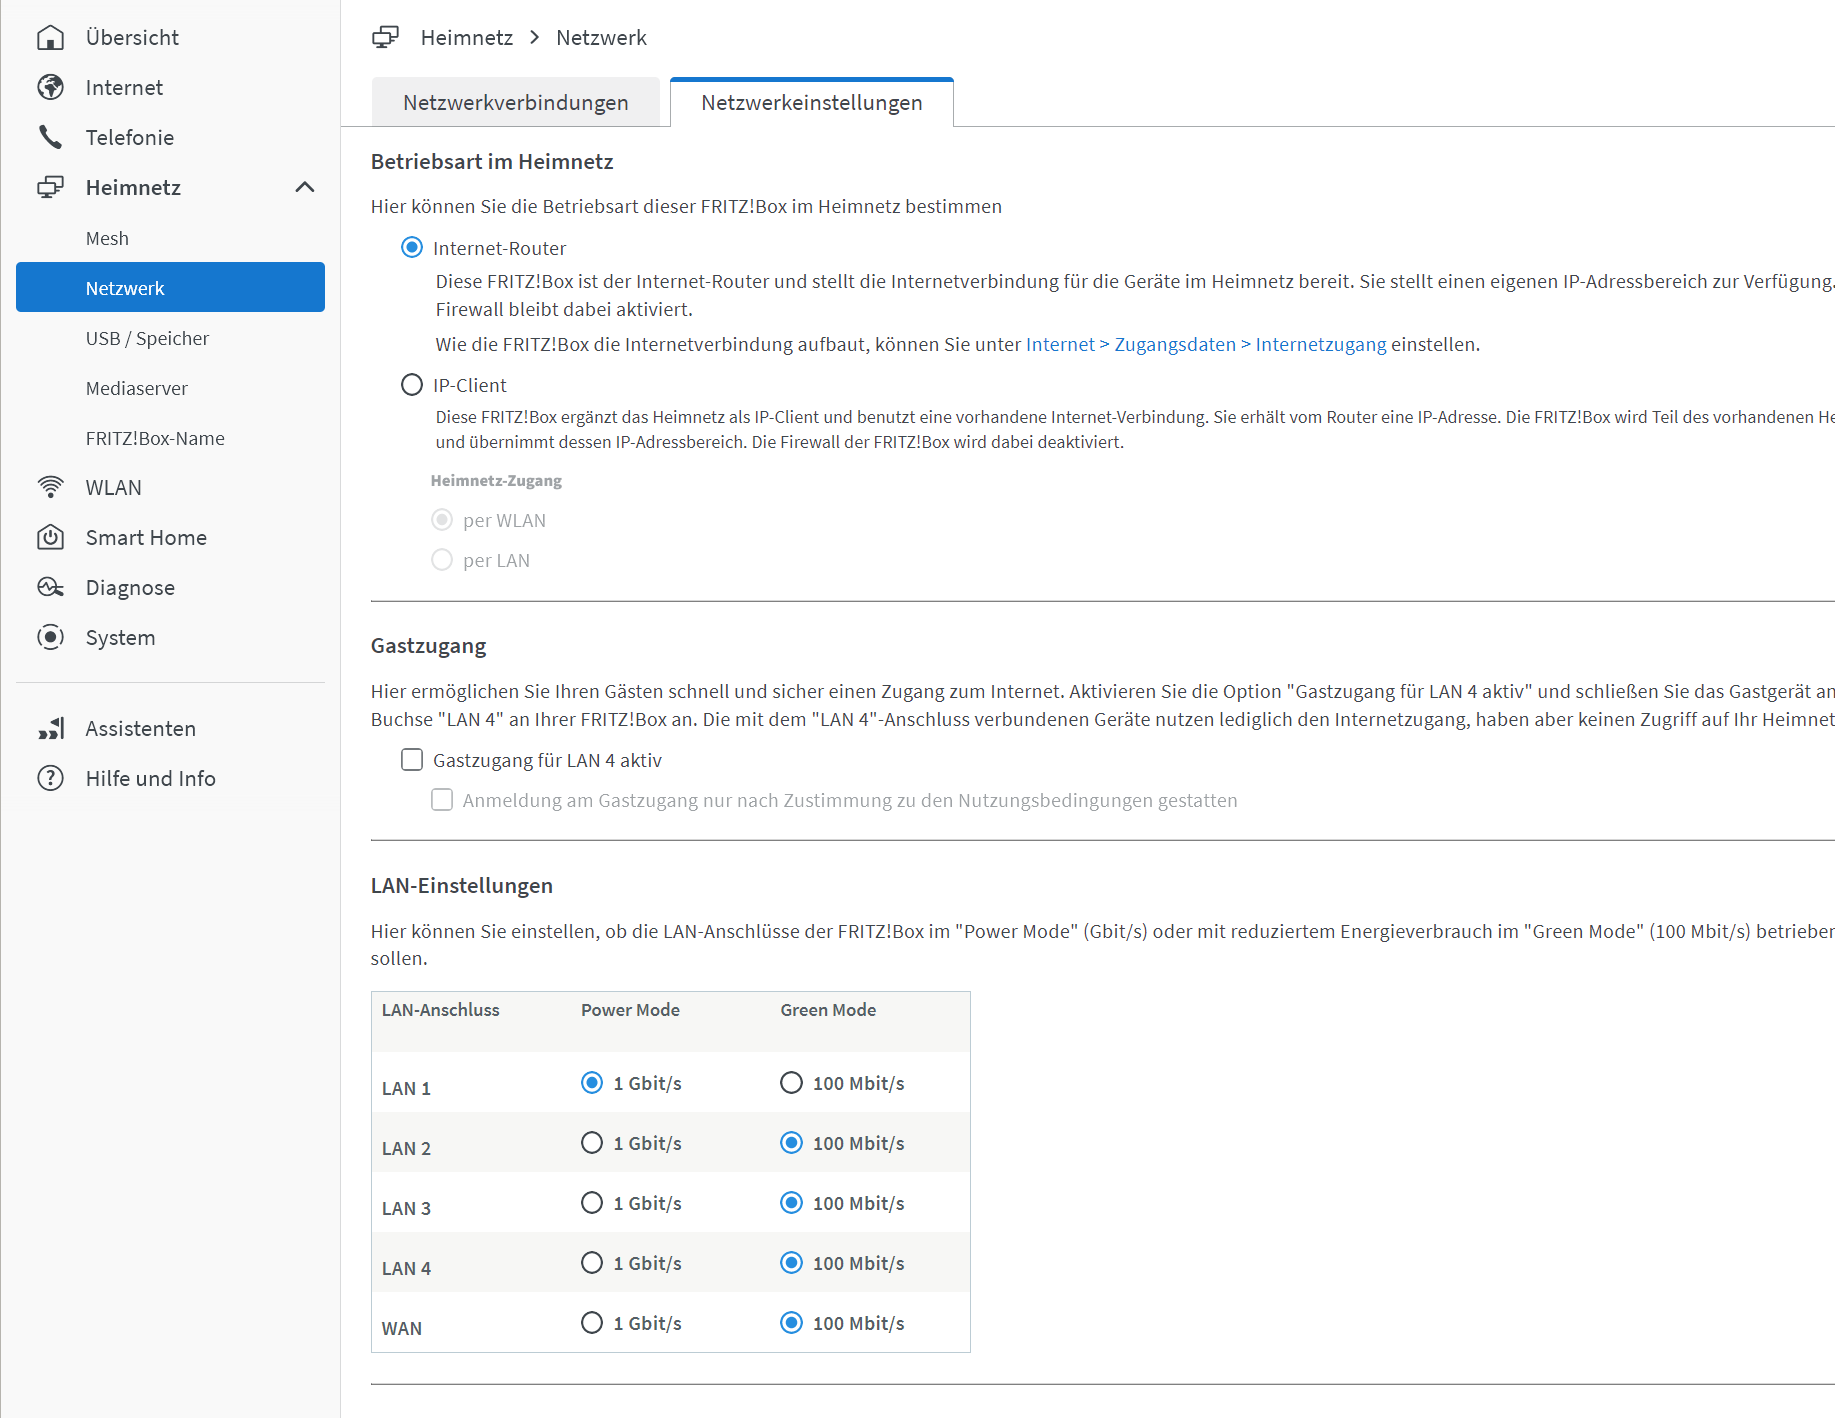Select the IP-Client operating mode
The height and width of the screenshot is (1418, 1835).
click(412, 385)
